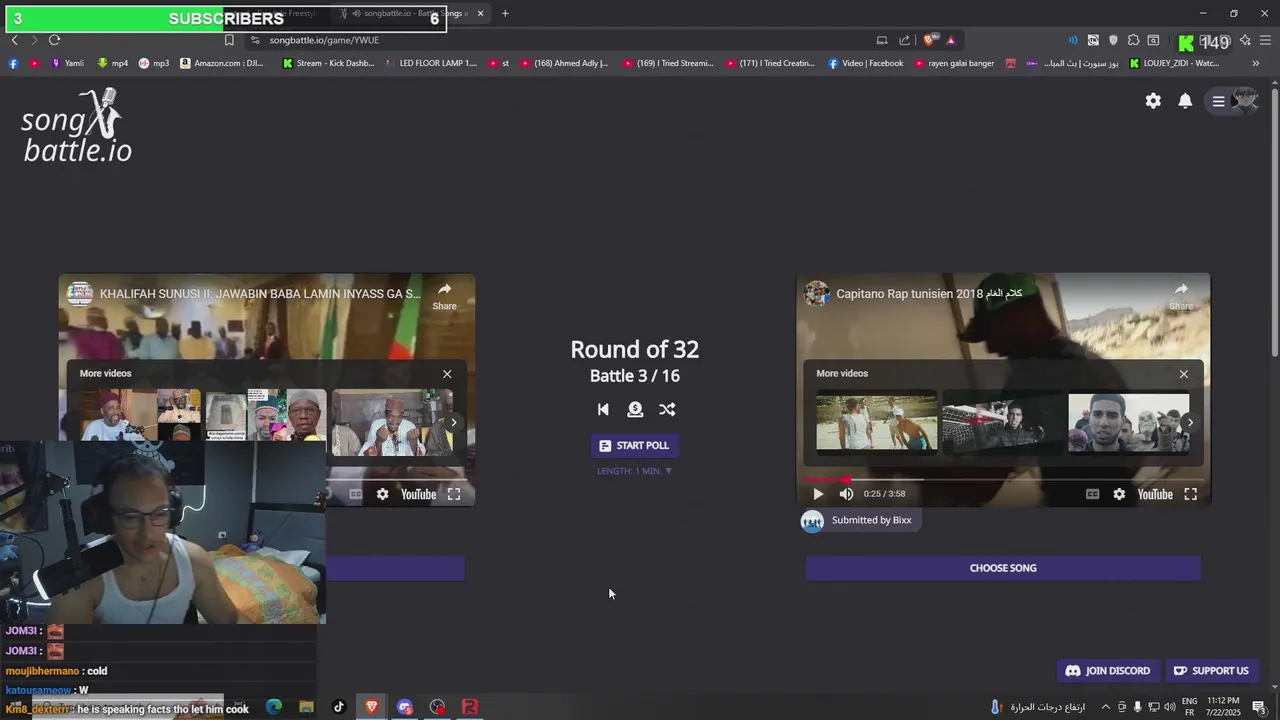Share the Capitano Rap tunisien video
The width and height of the screenshot is (1280, 720).
click(x=1181, y=295)
